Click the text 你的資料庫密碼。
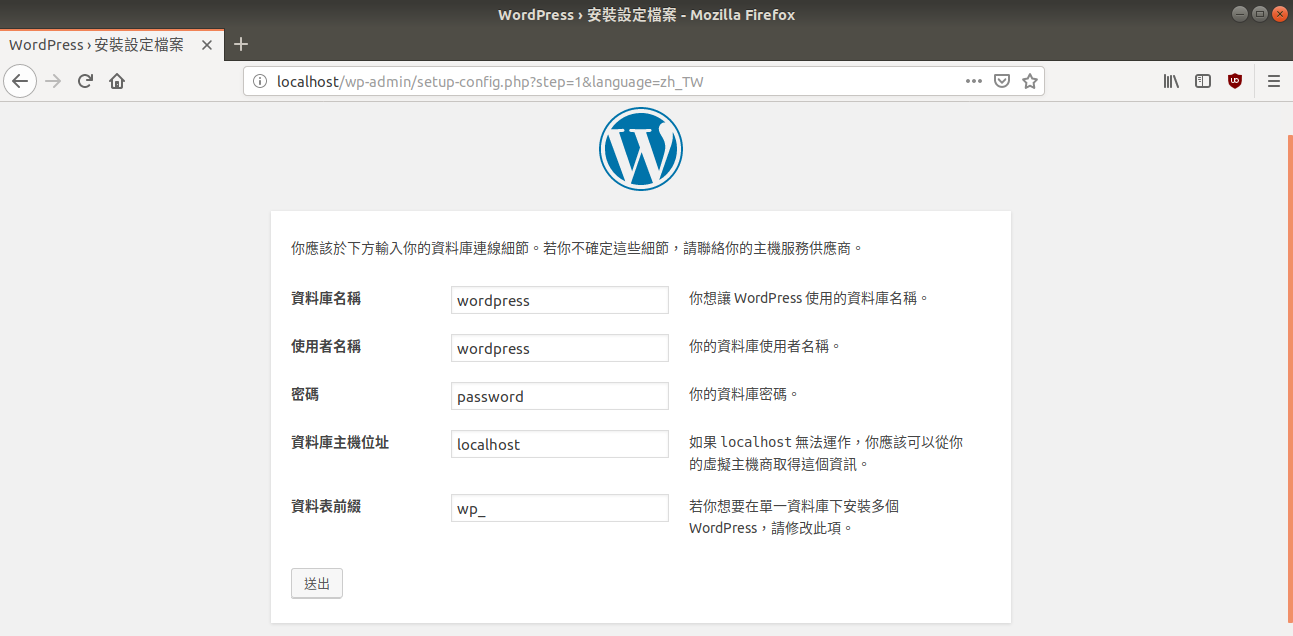1293x636 pixels. tap(744, 394)
